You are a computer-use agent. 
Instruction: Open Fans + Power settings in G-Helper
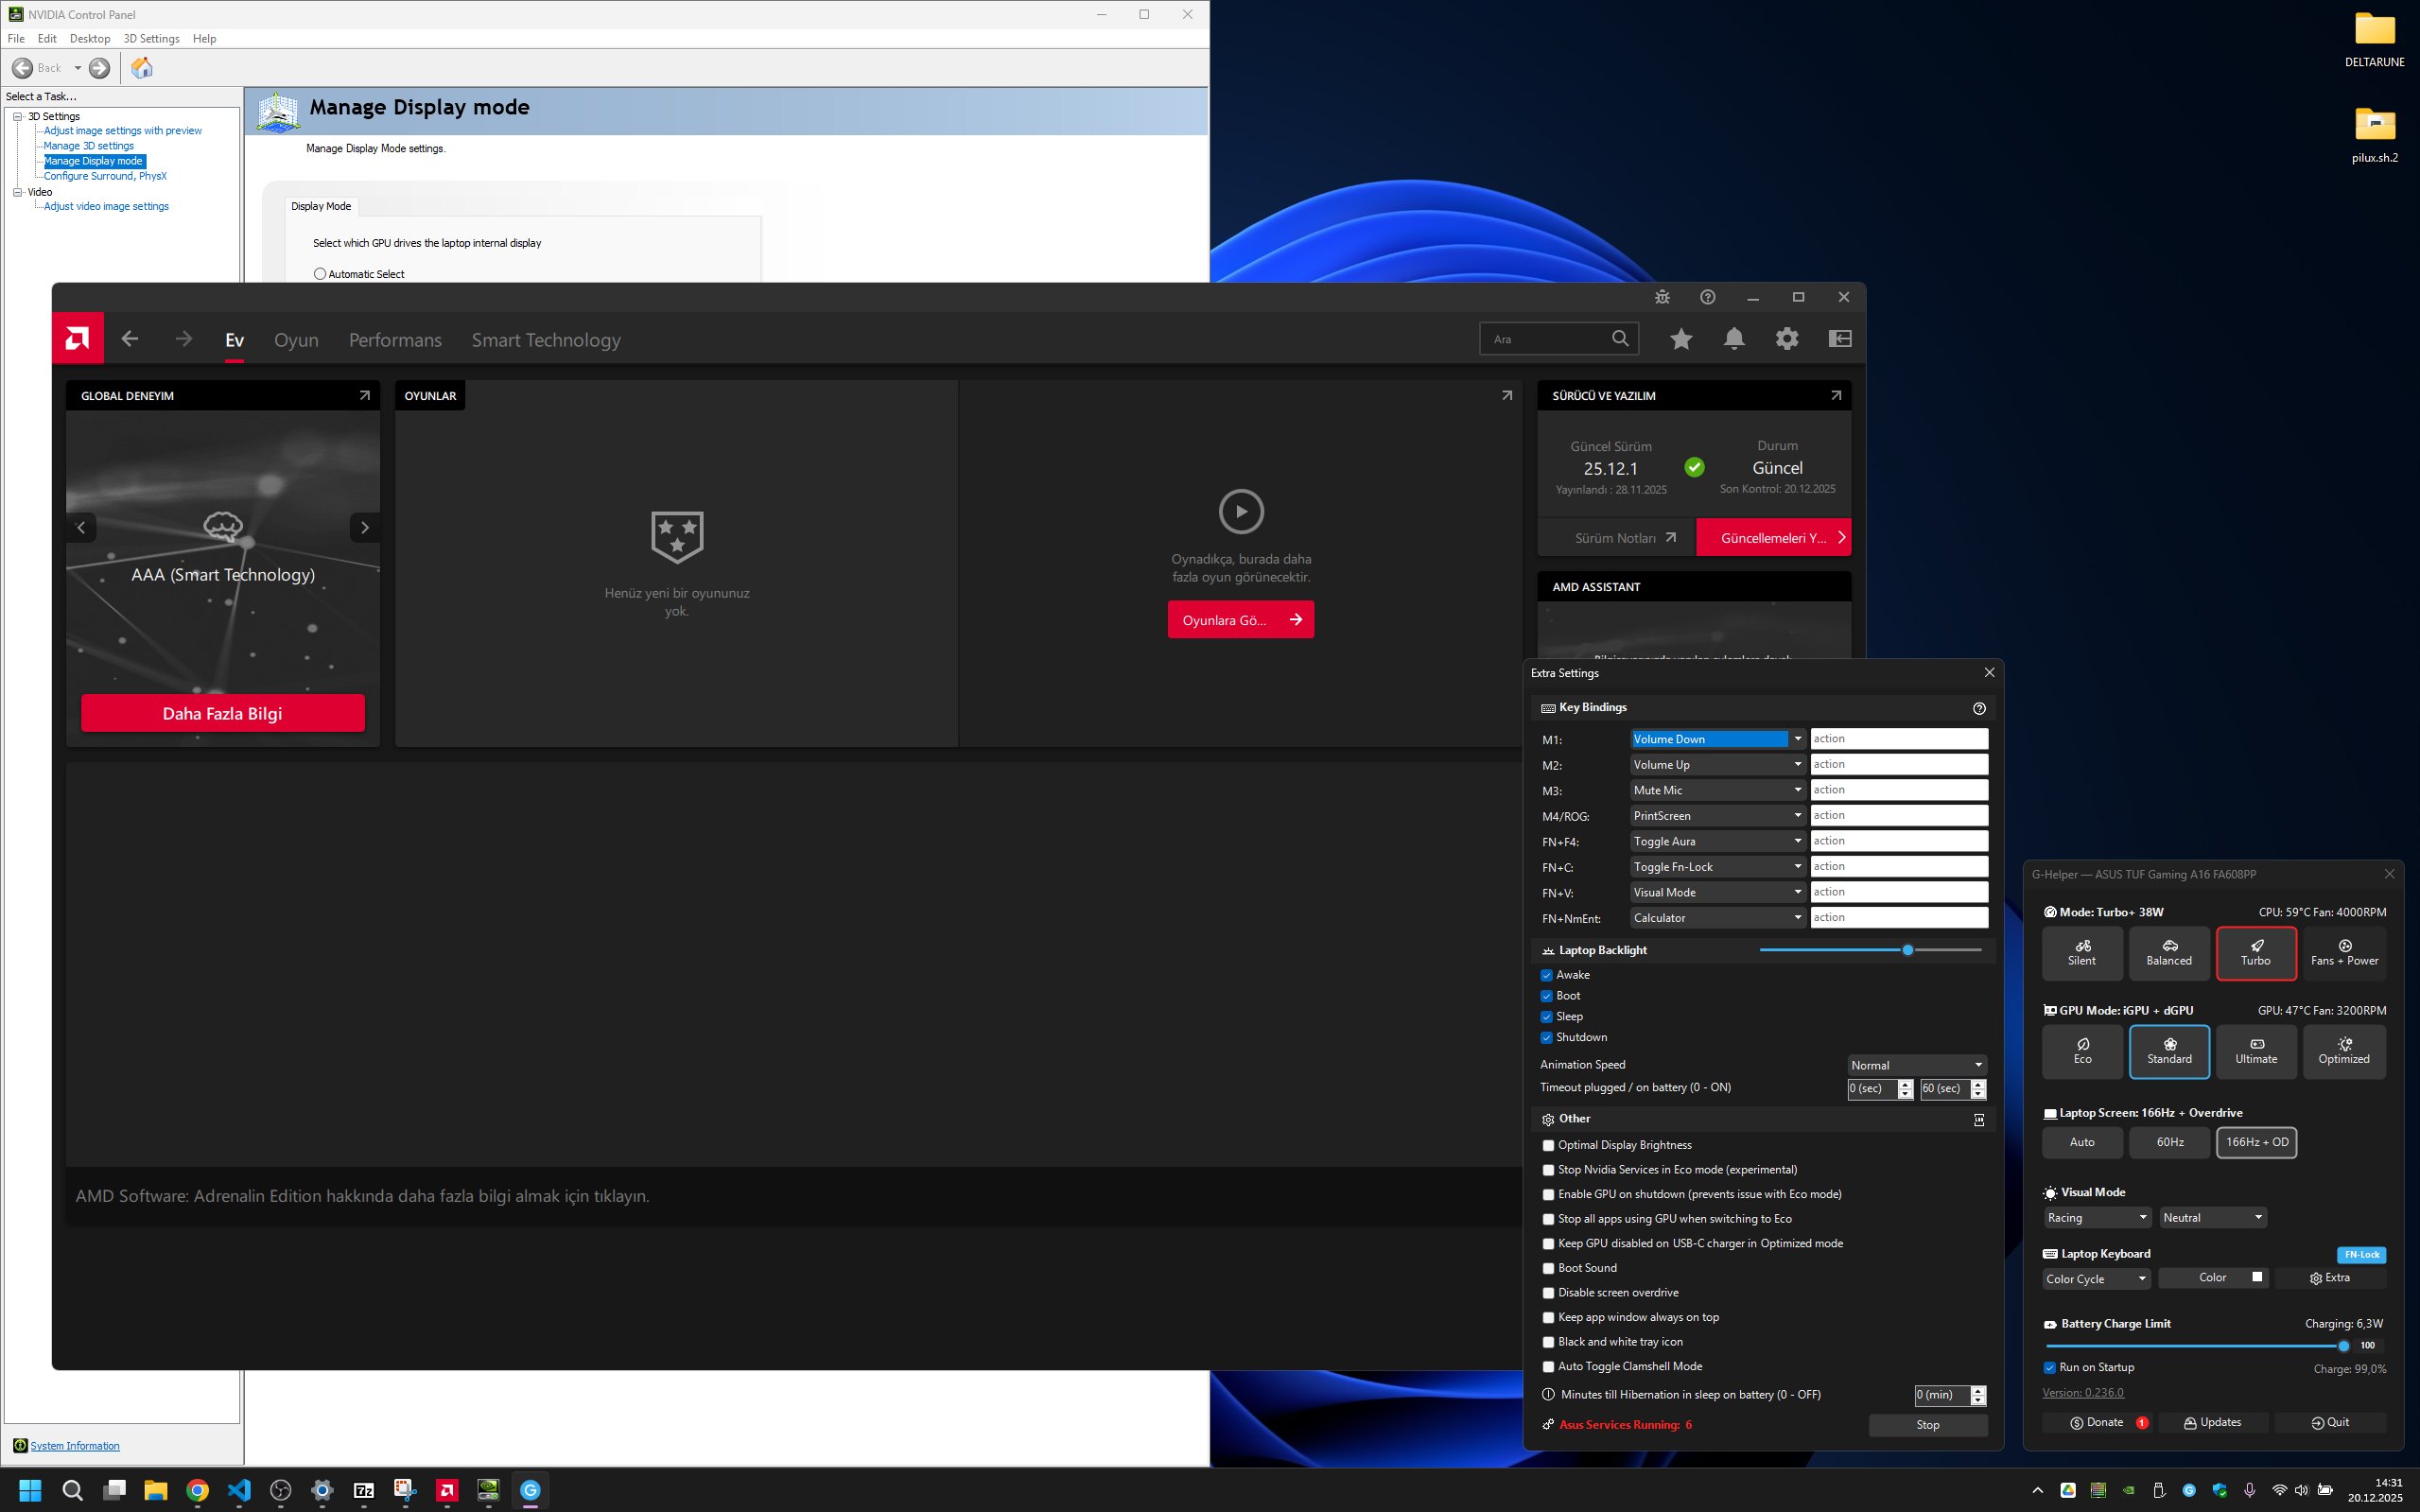coord(2344,953)
